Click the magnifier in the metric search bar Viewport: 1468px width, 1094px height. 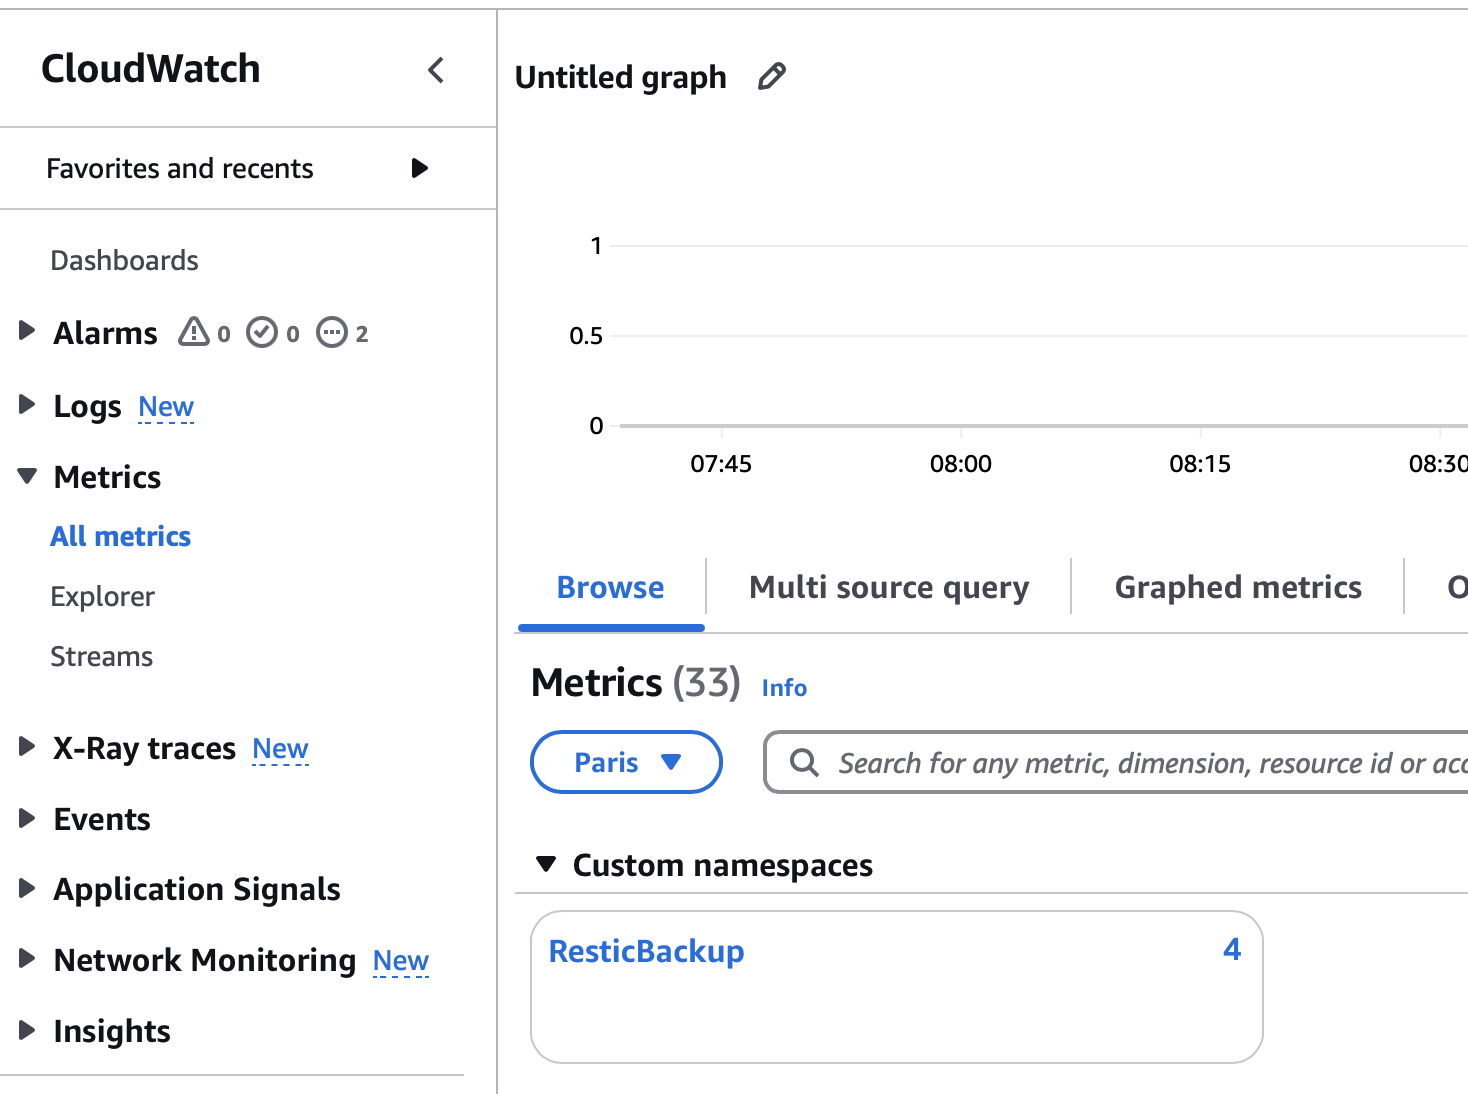[x=804, y=762]
